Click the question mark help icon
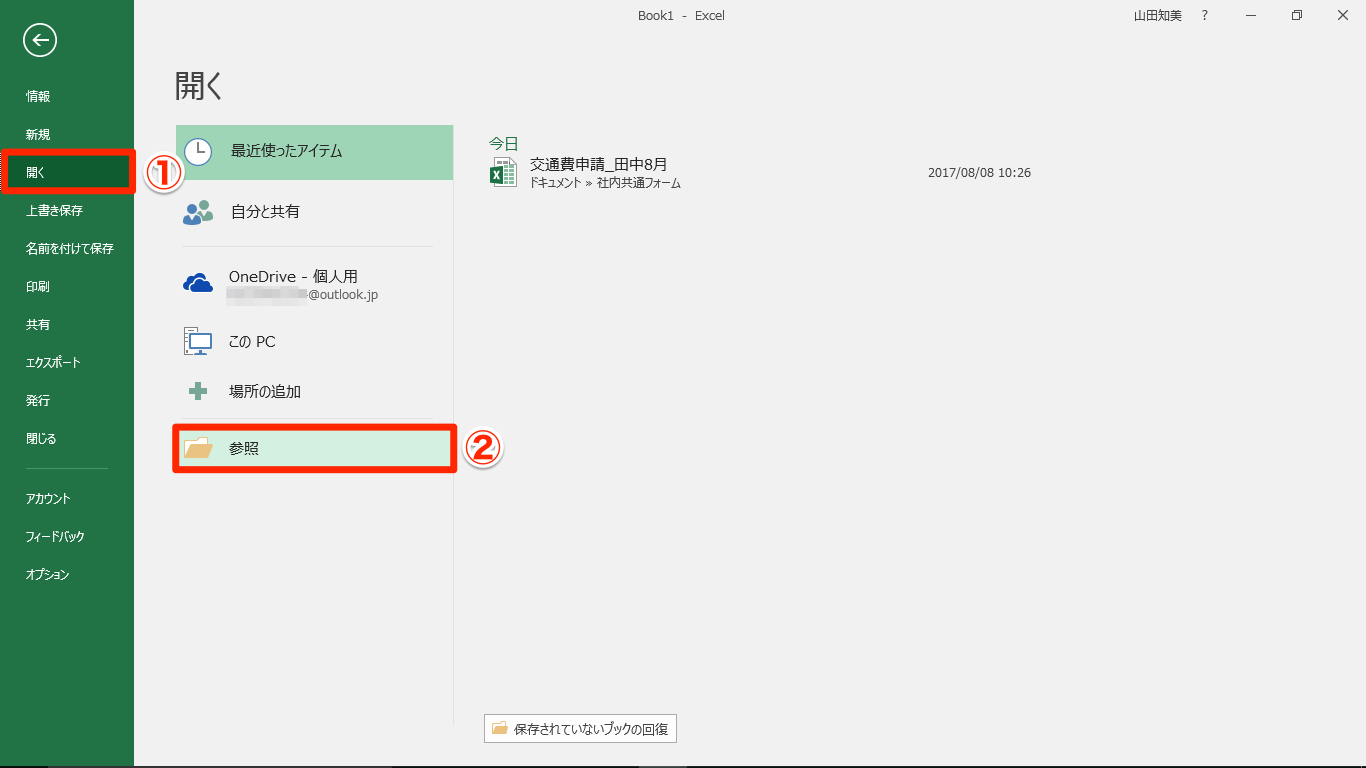Screen dimensions: 1366x768 pos(1205,15)
